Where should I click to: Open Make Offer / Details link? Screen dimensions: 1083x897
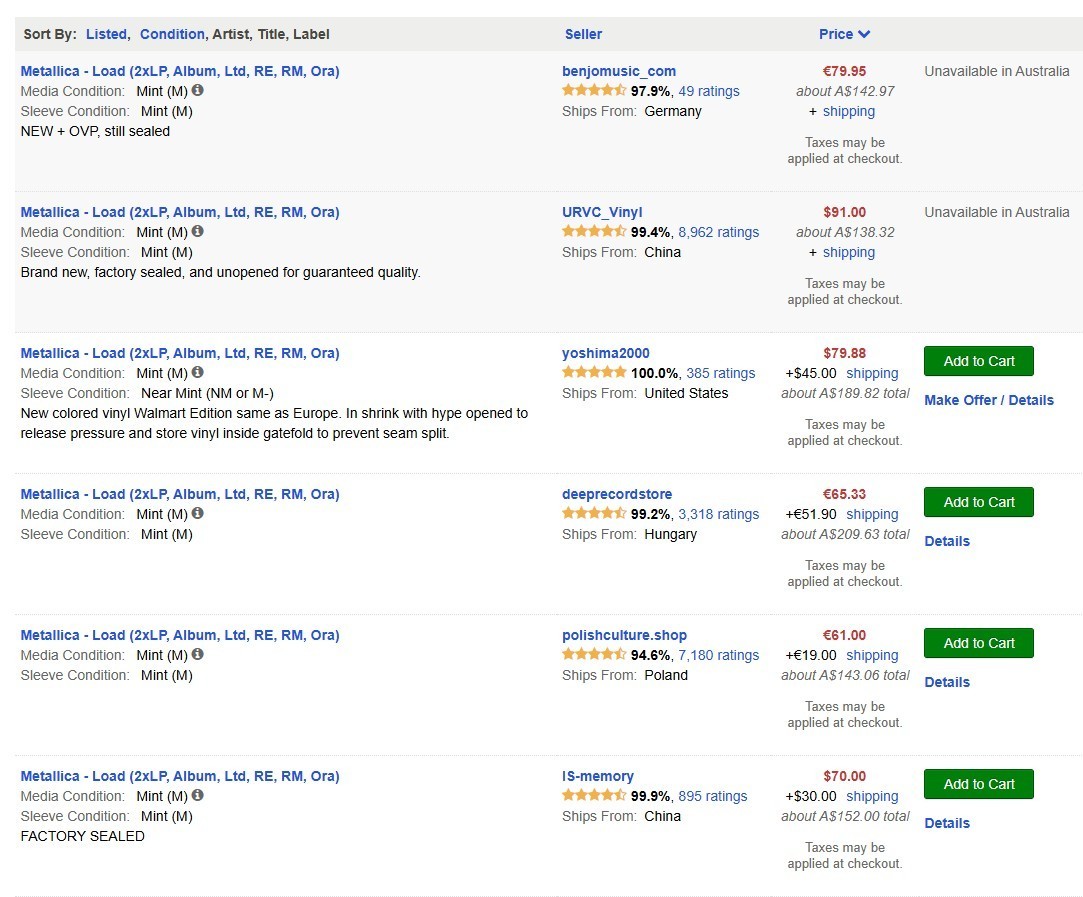[x=988, y=400]
